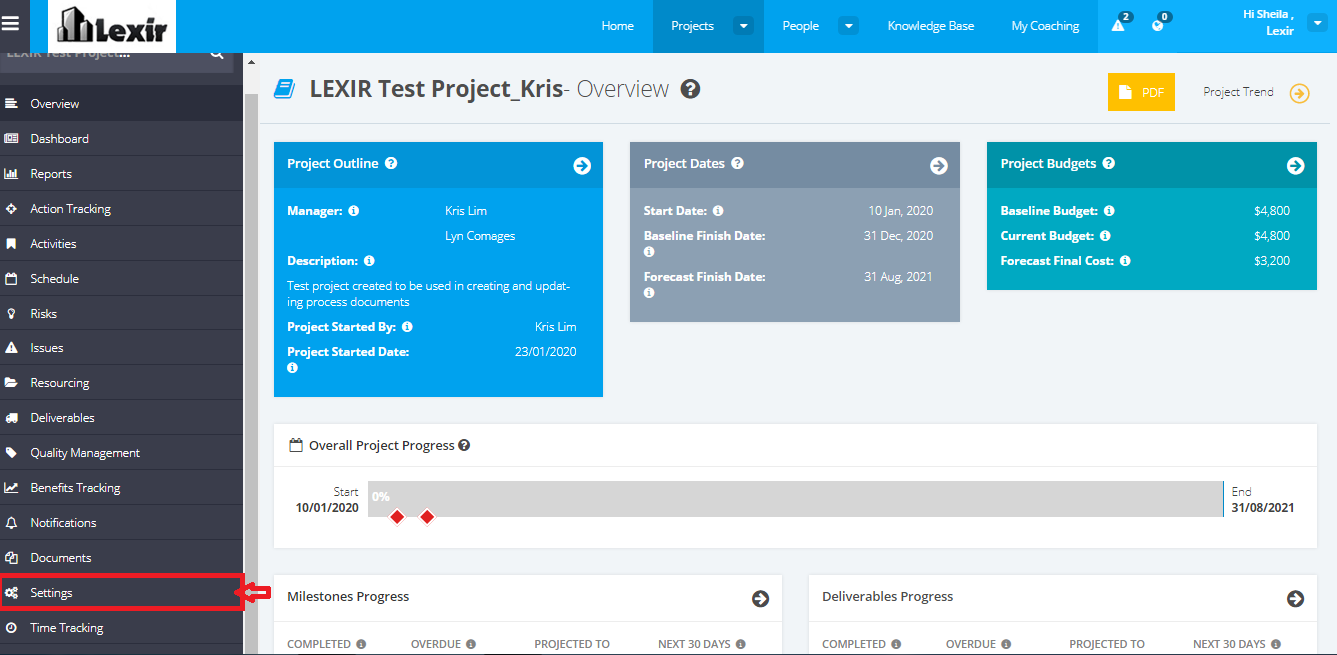
Task: Click the overall project progress bar
Action: 795,499
